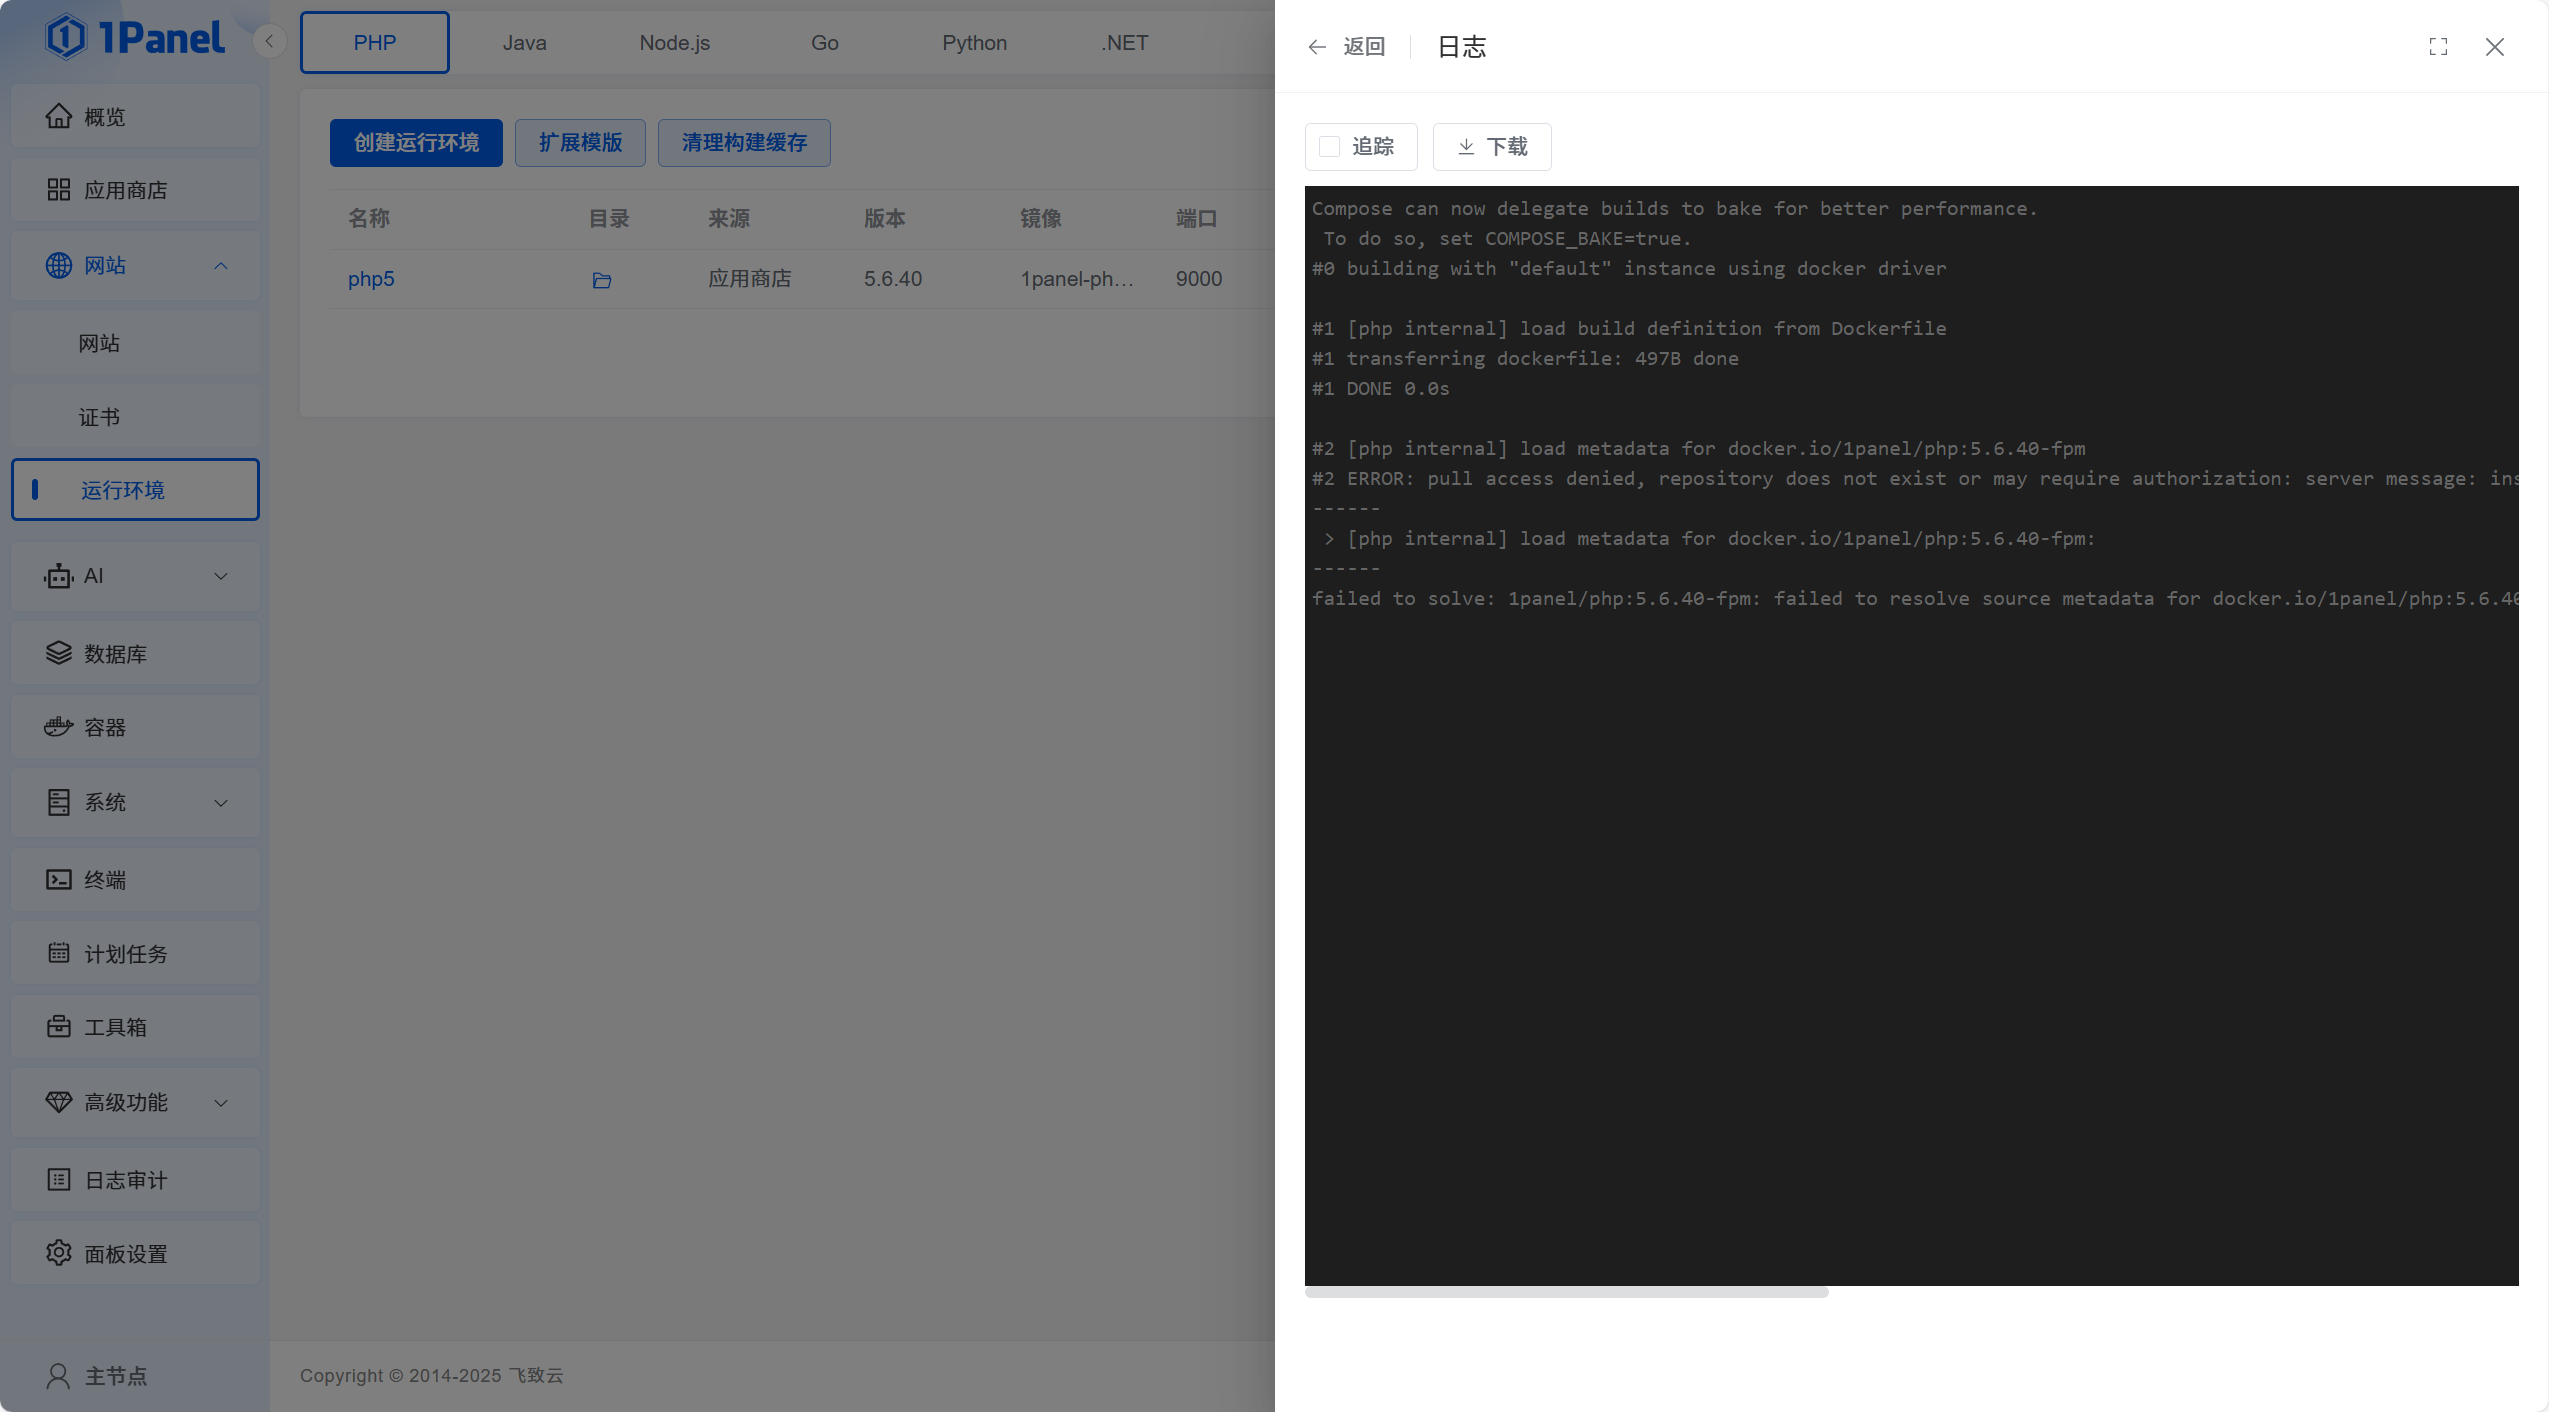
Task: Click the 版本 column header
Action: pyautogui.click(x=885, y=218)
